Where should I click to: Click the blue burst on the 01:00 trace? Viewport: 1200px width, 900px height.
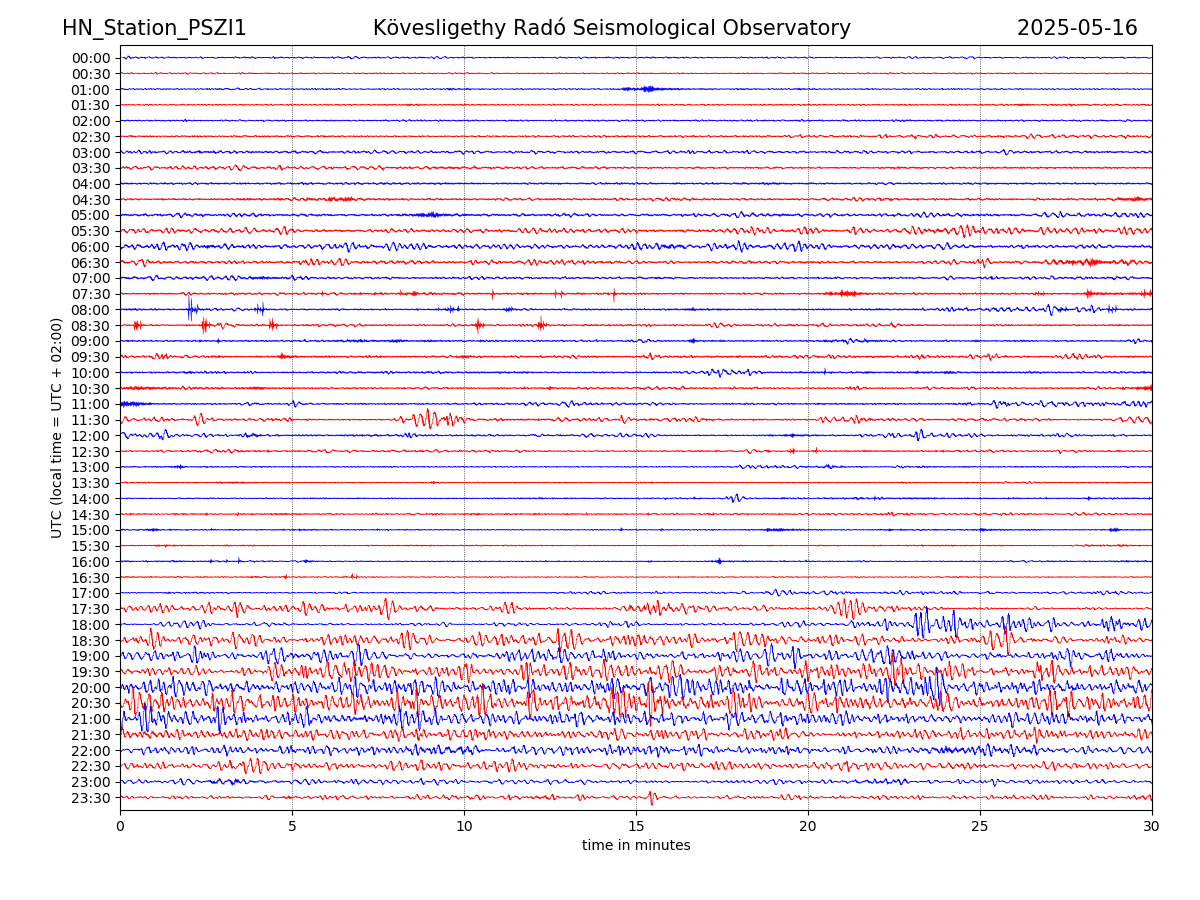click(647, 89)
